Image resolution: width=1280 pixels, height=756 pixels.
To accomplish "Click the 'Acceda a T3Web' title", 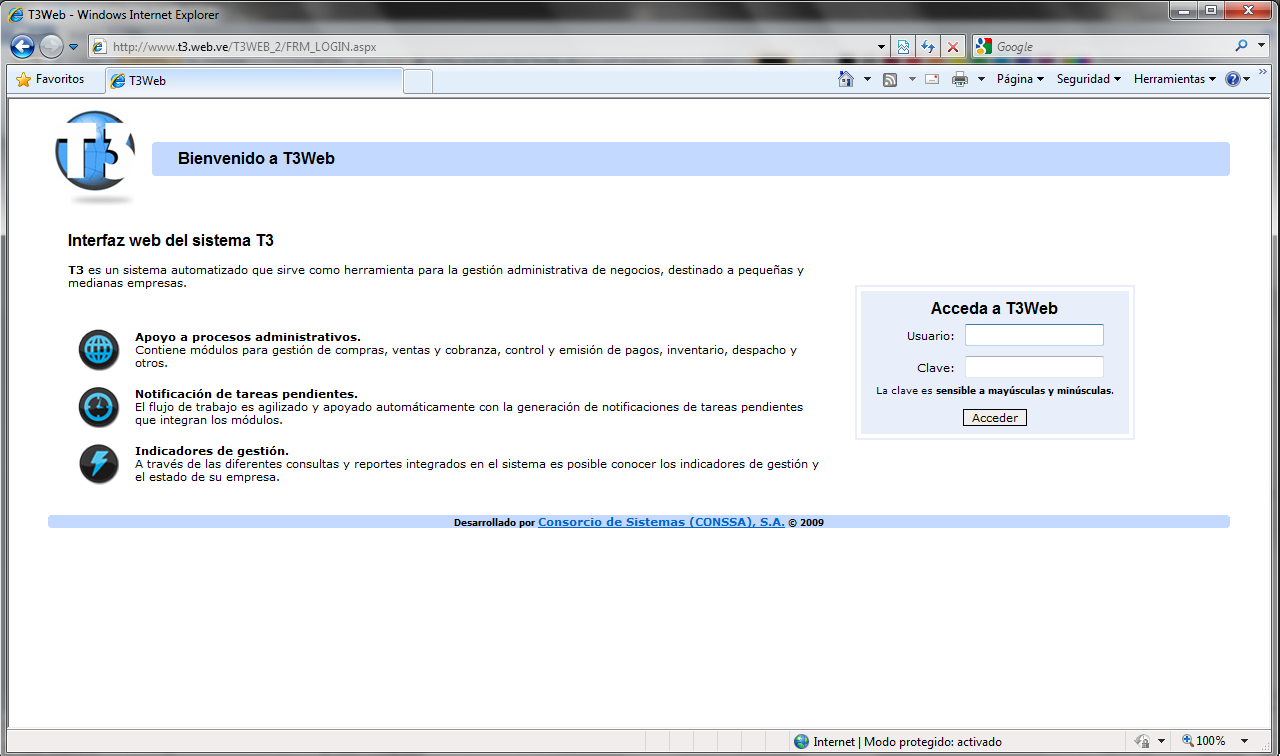I will tap(994, 308).
